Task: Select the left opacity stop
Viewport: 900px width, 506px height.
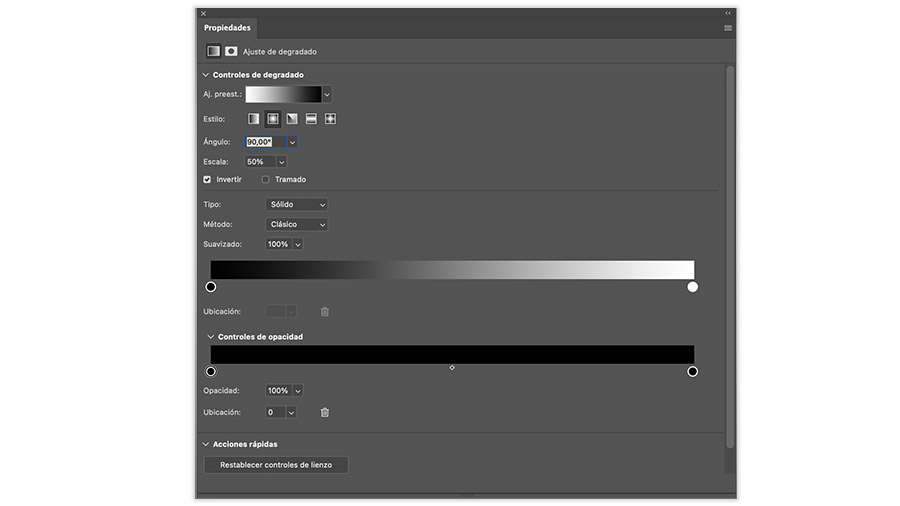Action: click(x=211, y=372)
